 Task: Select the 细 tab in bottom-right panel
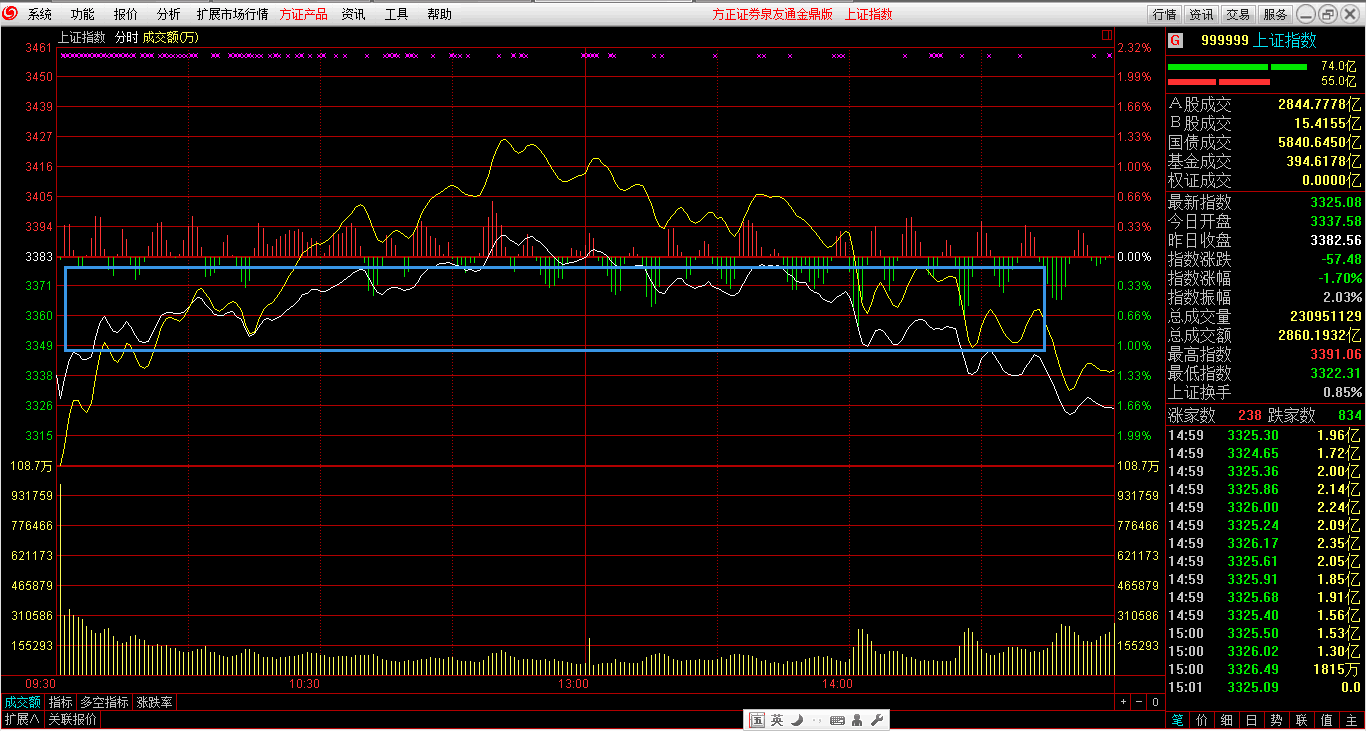pyautogui.click(x=1227, y=720)
